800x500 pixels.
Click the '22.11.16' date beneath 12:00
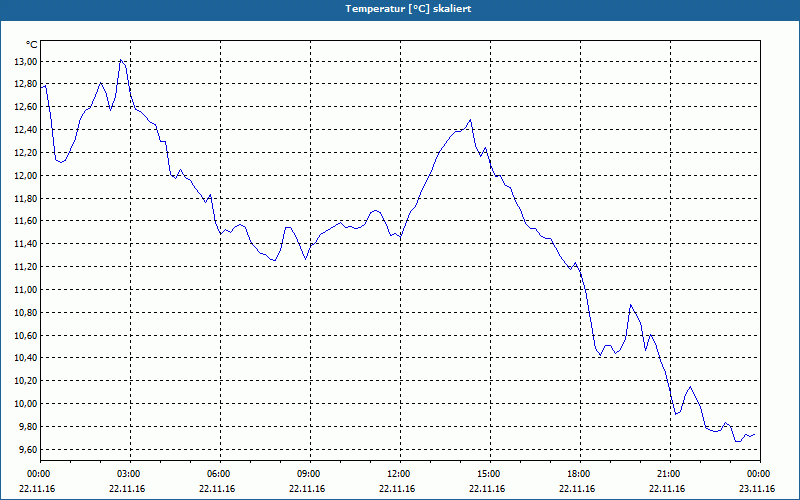pyautogui.click(x=396, y=489)
